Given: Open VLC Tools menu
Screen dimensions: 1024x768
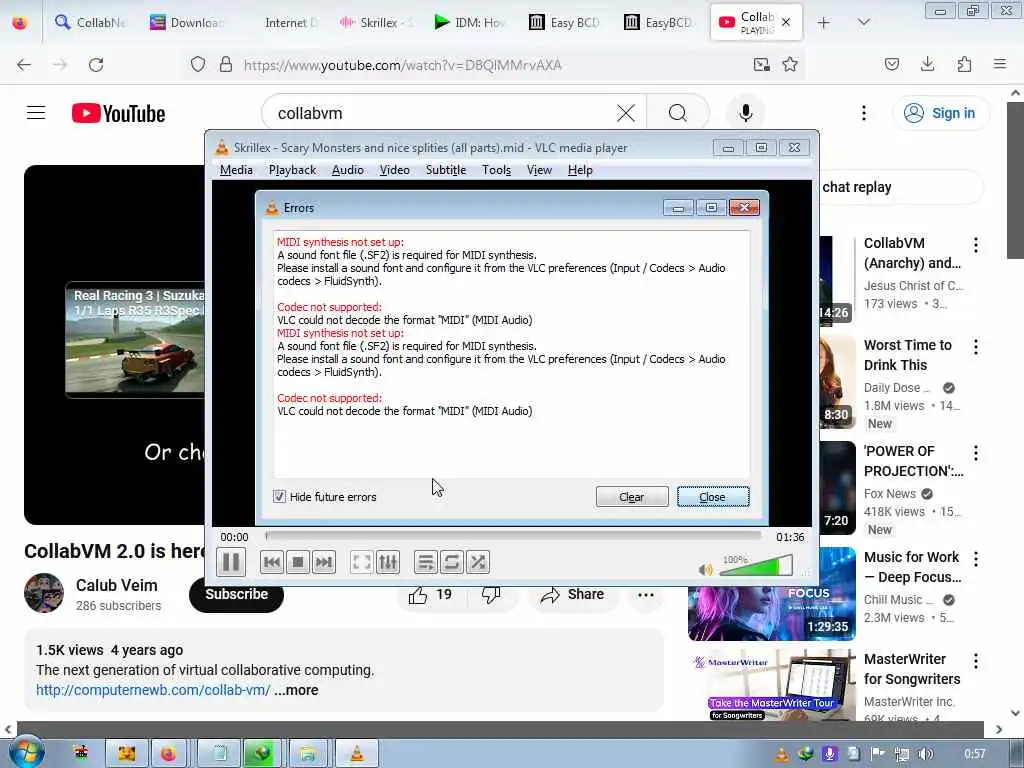Looking at the screenshot, I should pos(496,170).
